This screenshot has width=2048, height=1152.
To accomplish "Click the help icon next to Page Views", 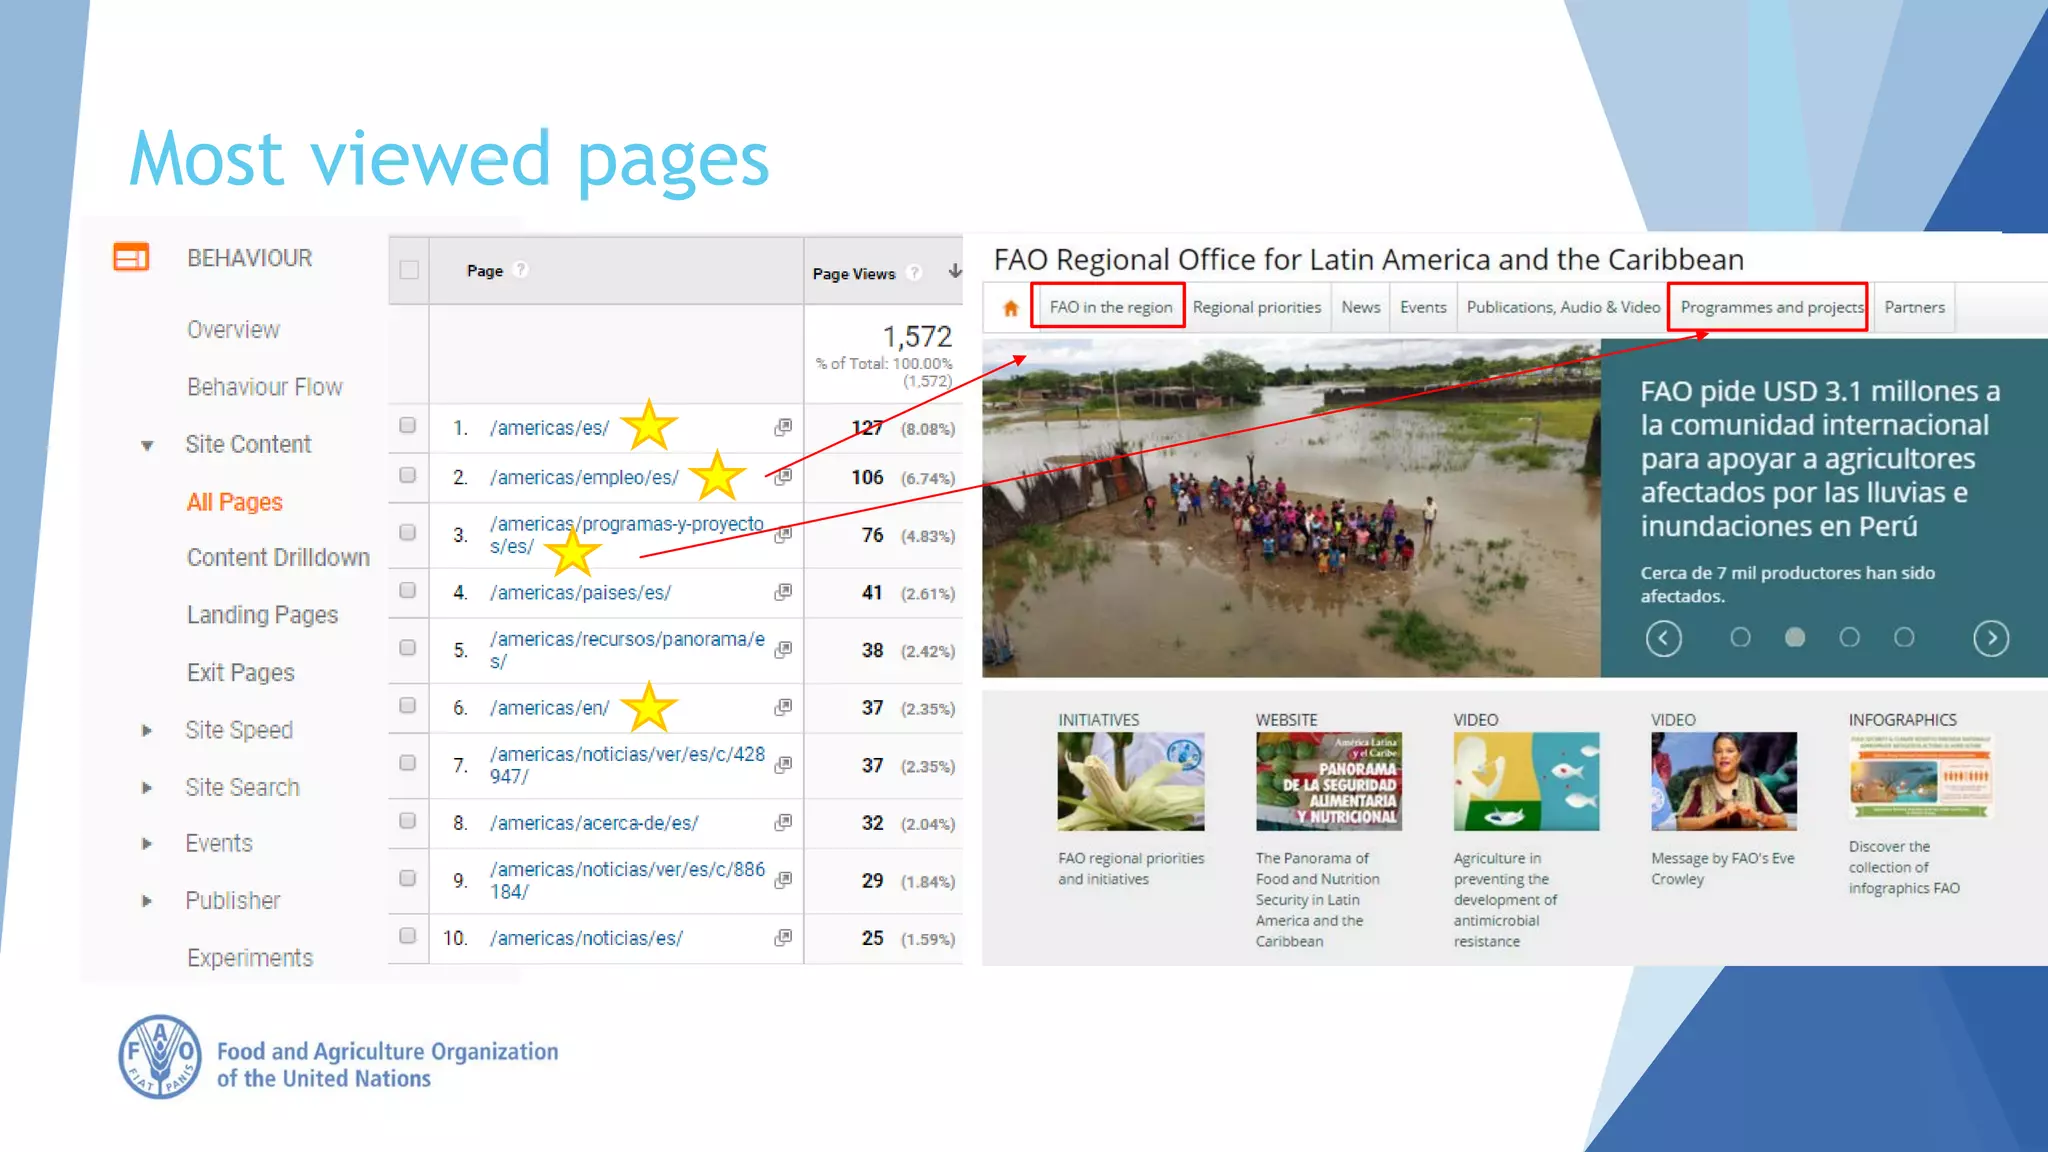I will pos(913,273).
